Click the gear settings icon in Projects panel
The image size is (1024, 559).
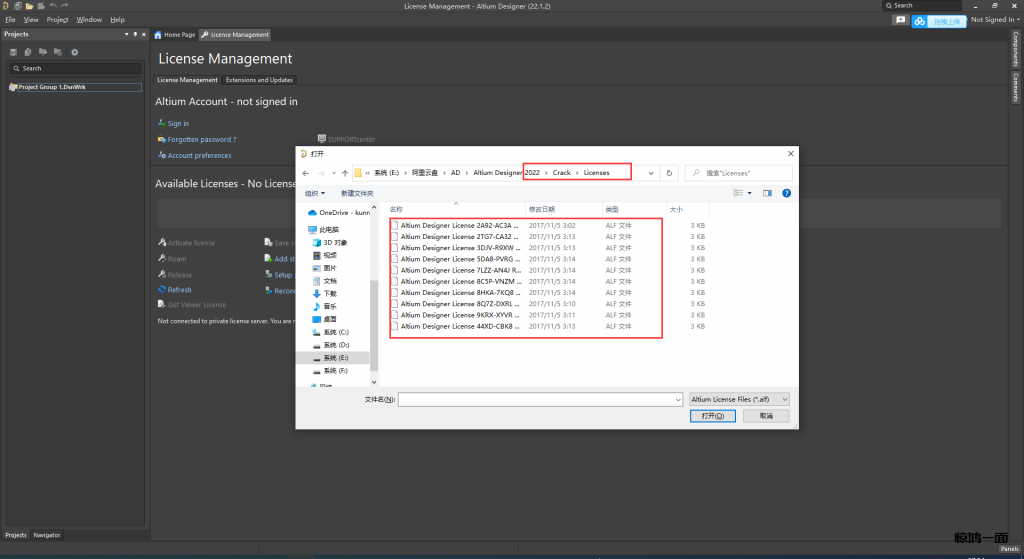pyautogui.click(x=74, y=52)
